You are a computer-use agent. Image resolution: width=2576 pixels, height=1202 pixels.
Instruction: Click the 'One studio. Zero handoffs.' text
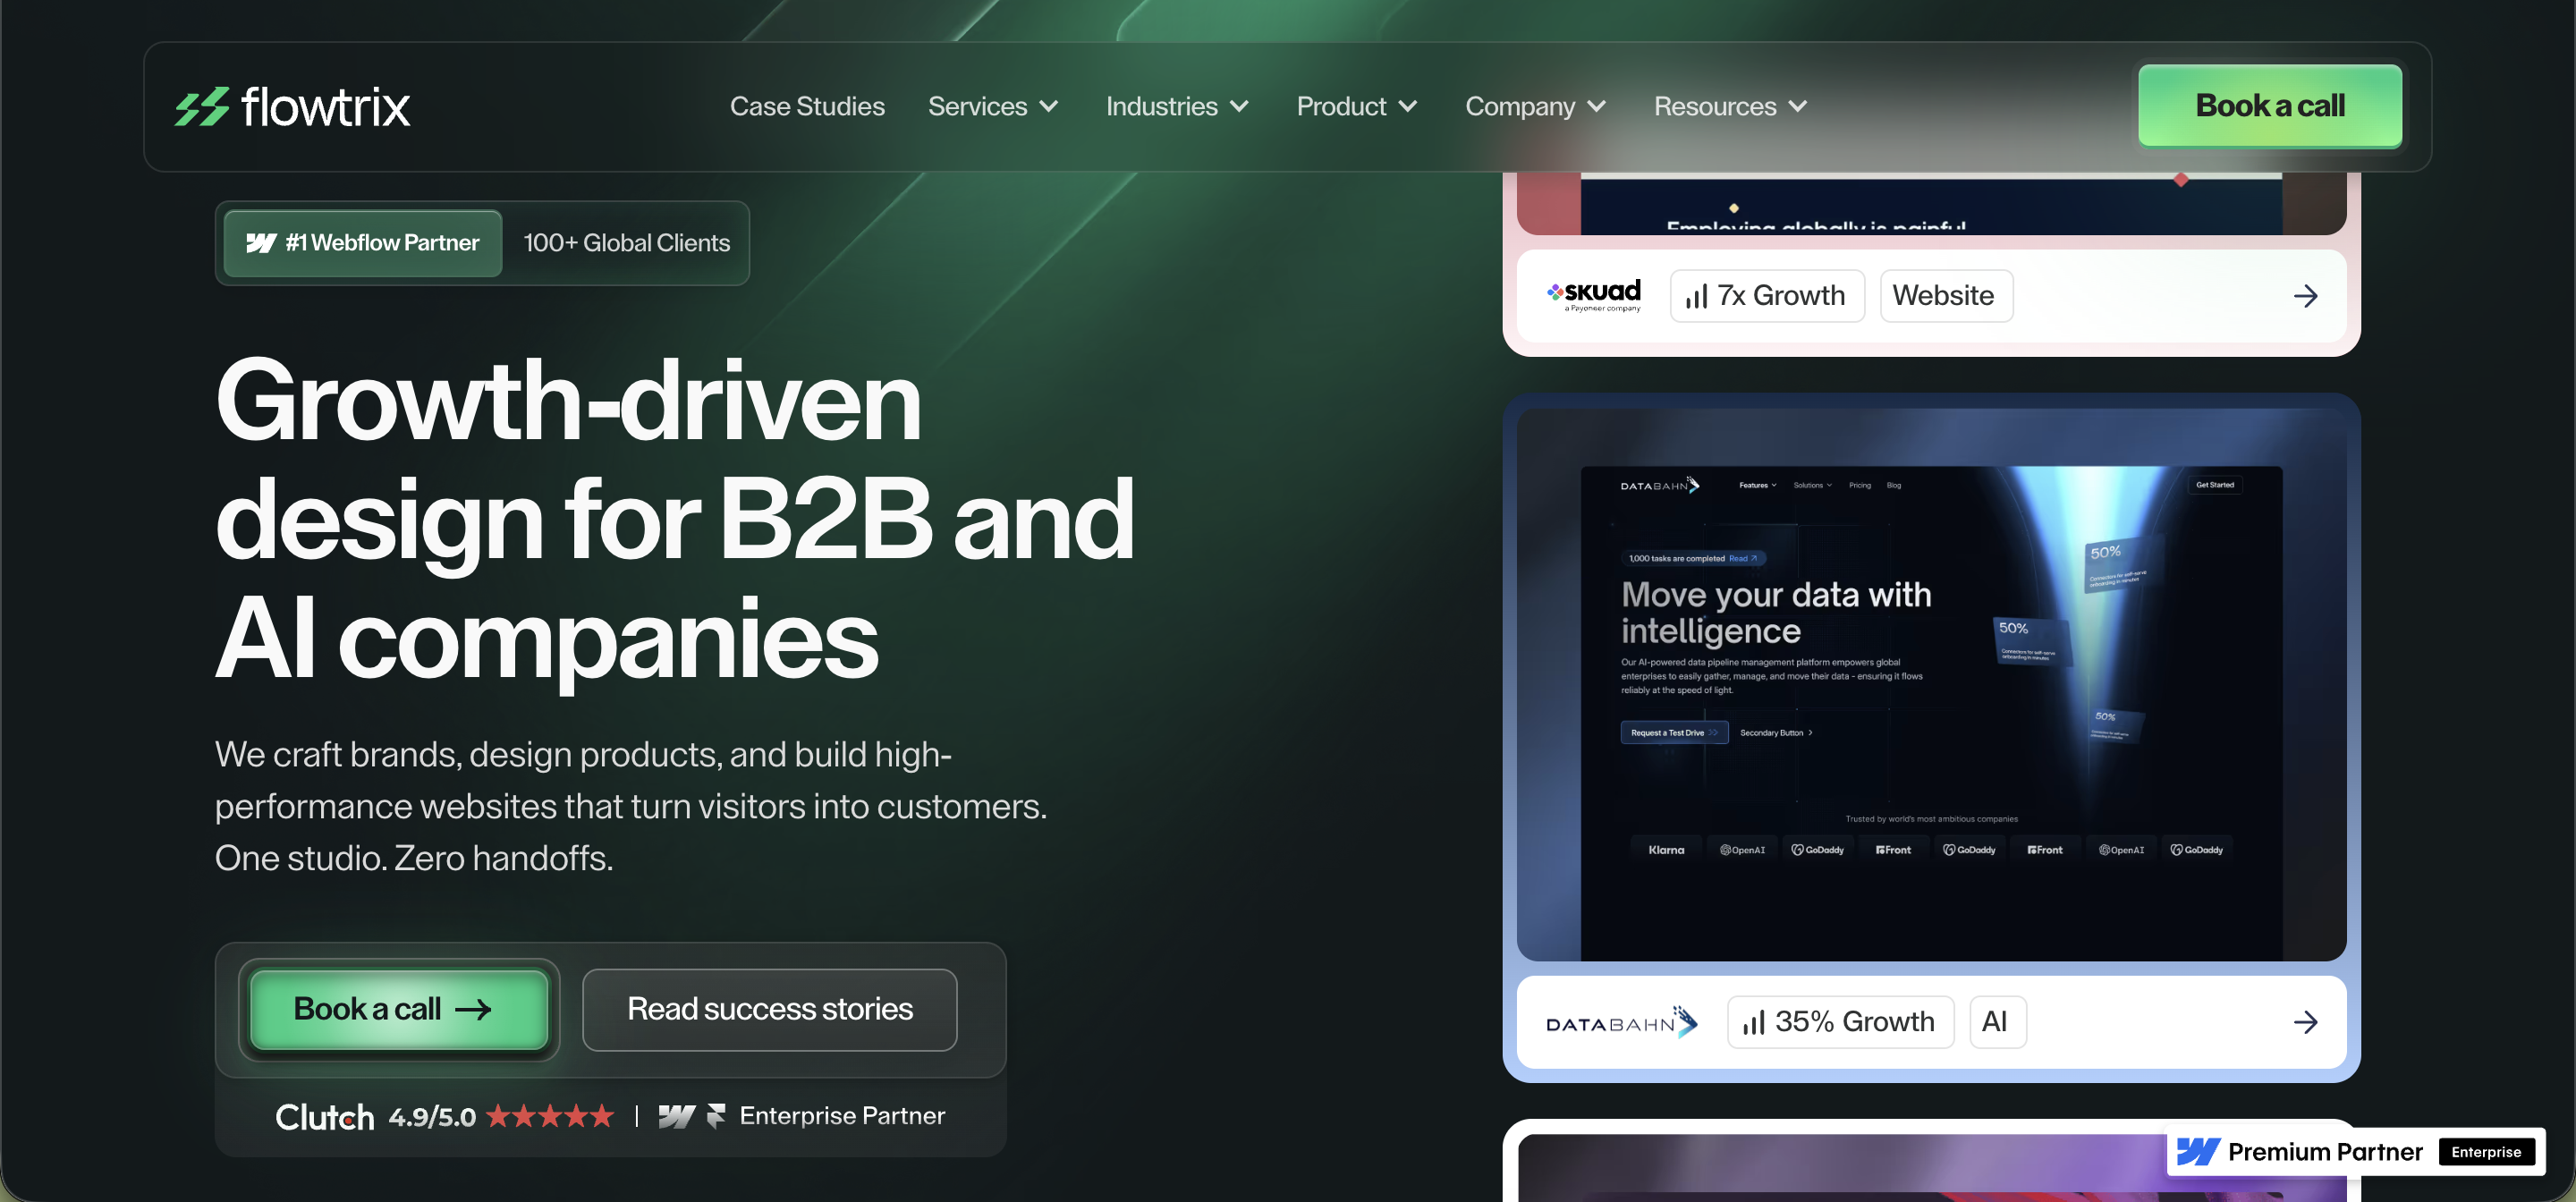pos(414,858)
